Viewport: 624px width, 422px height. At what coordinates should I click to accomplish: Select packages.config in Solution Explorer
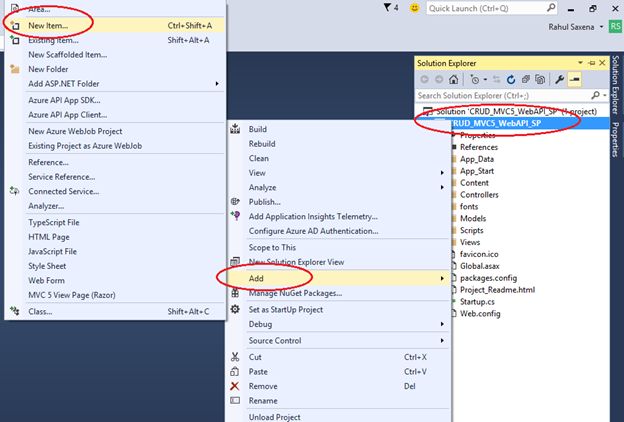click(x=488, y=278)
